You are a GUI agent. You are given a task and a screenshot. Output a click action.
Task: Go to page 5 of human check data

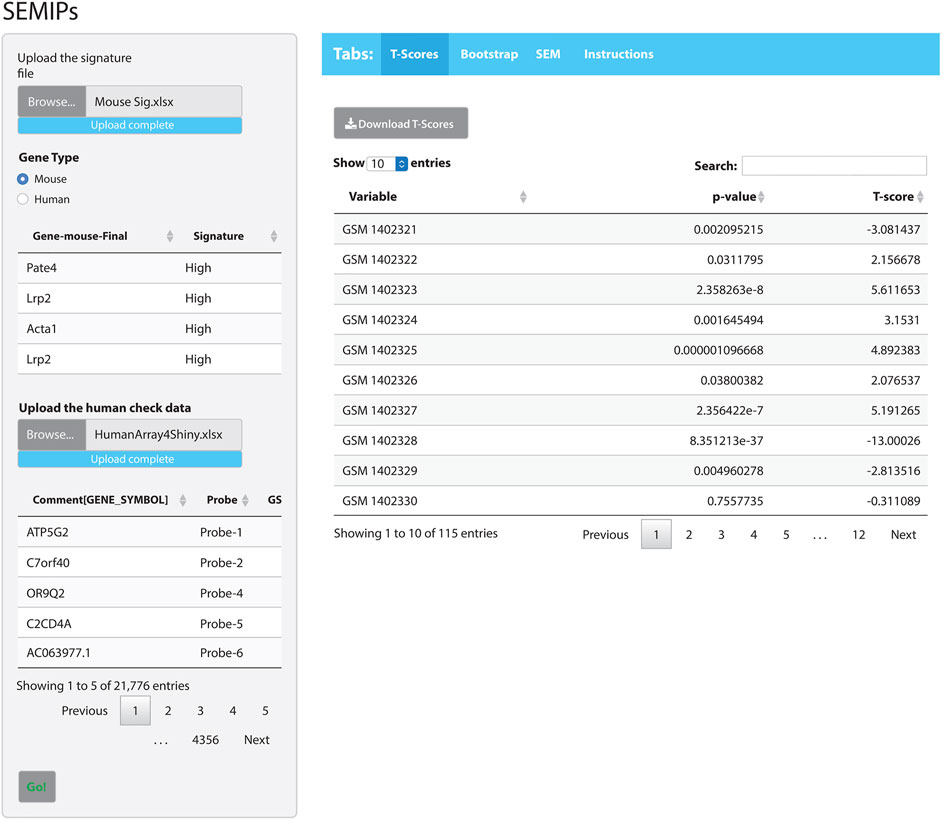[265, 711]
